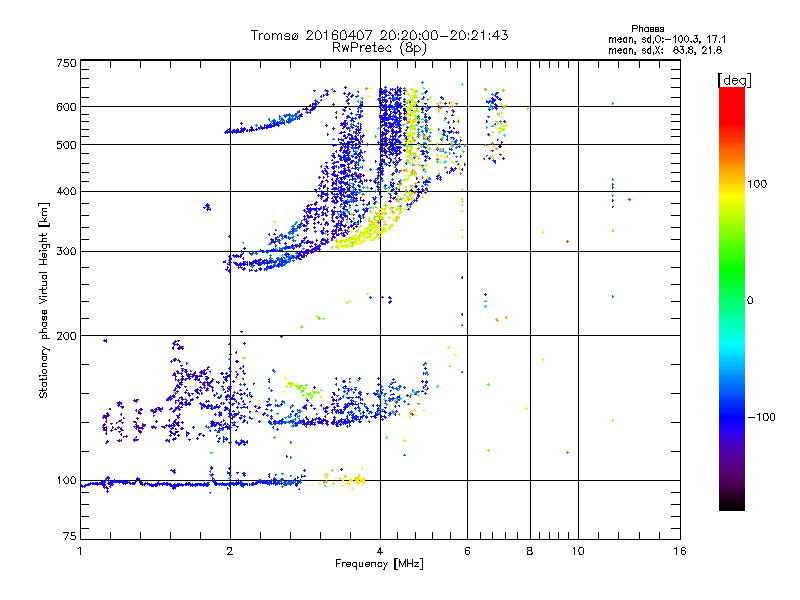Click the y-axis tick label '600'
Viewport: 800px width, 600px height.
pyautogui.click(x=66, y=107)
